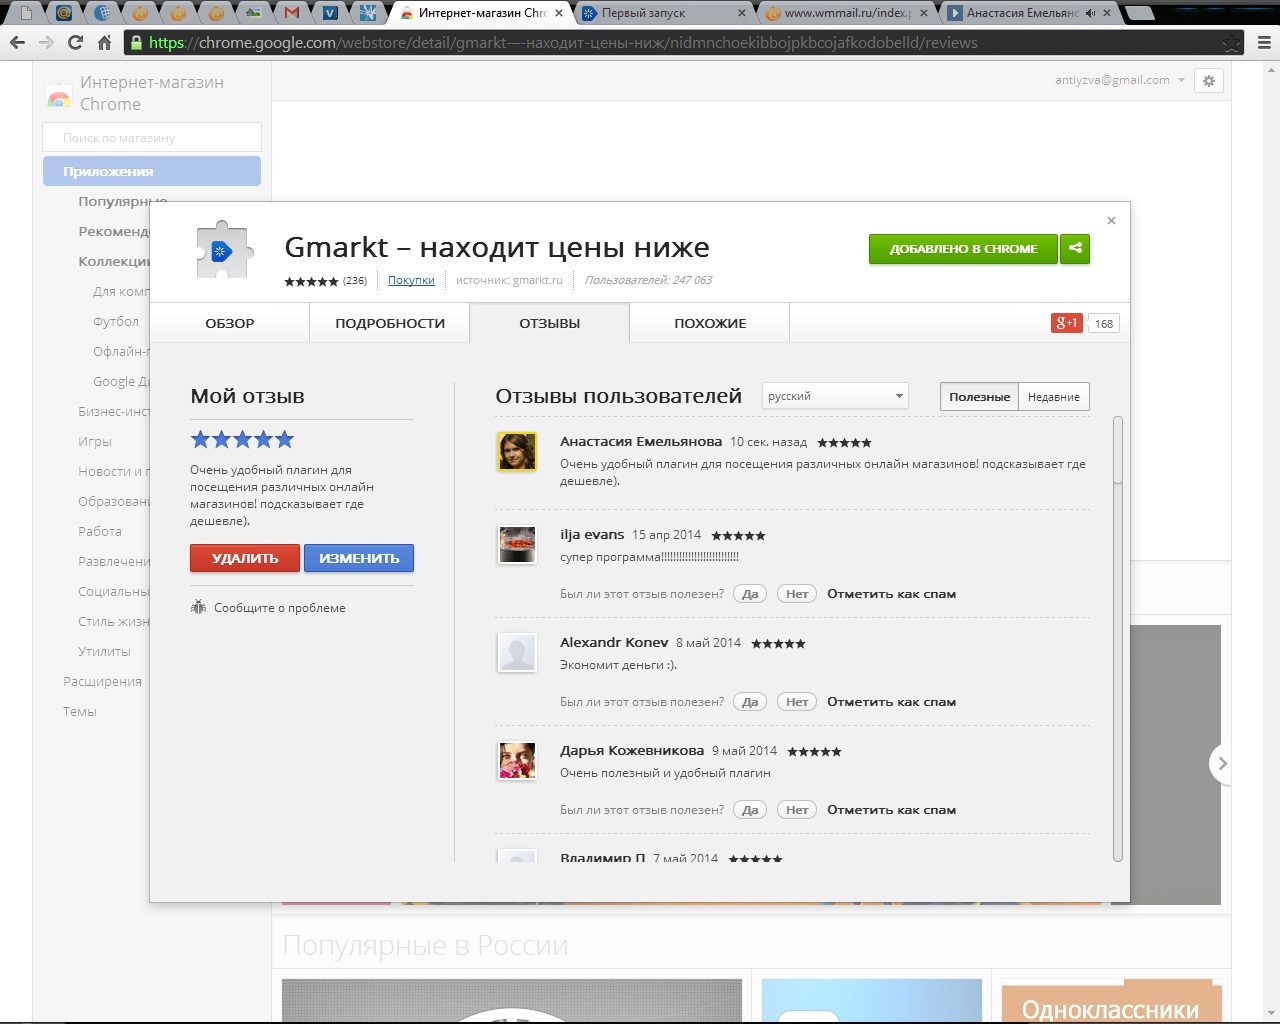Select the ОТЗЫВЫ tab
The image size is (1280, 1024).
click(x=550, y=323)
